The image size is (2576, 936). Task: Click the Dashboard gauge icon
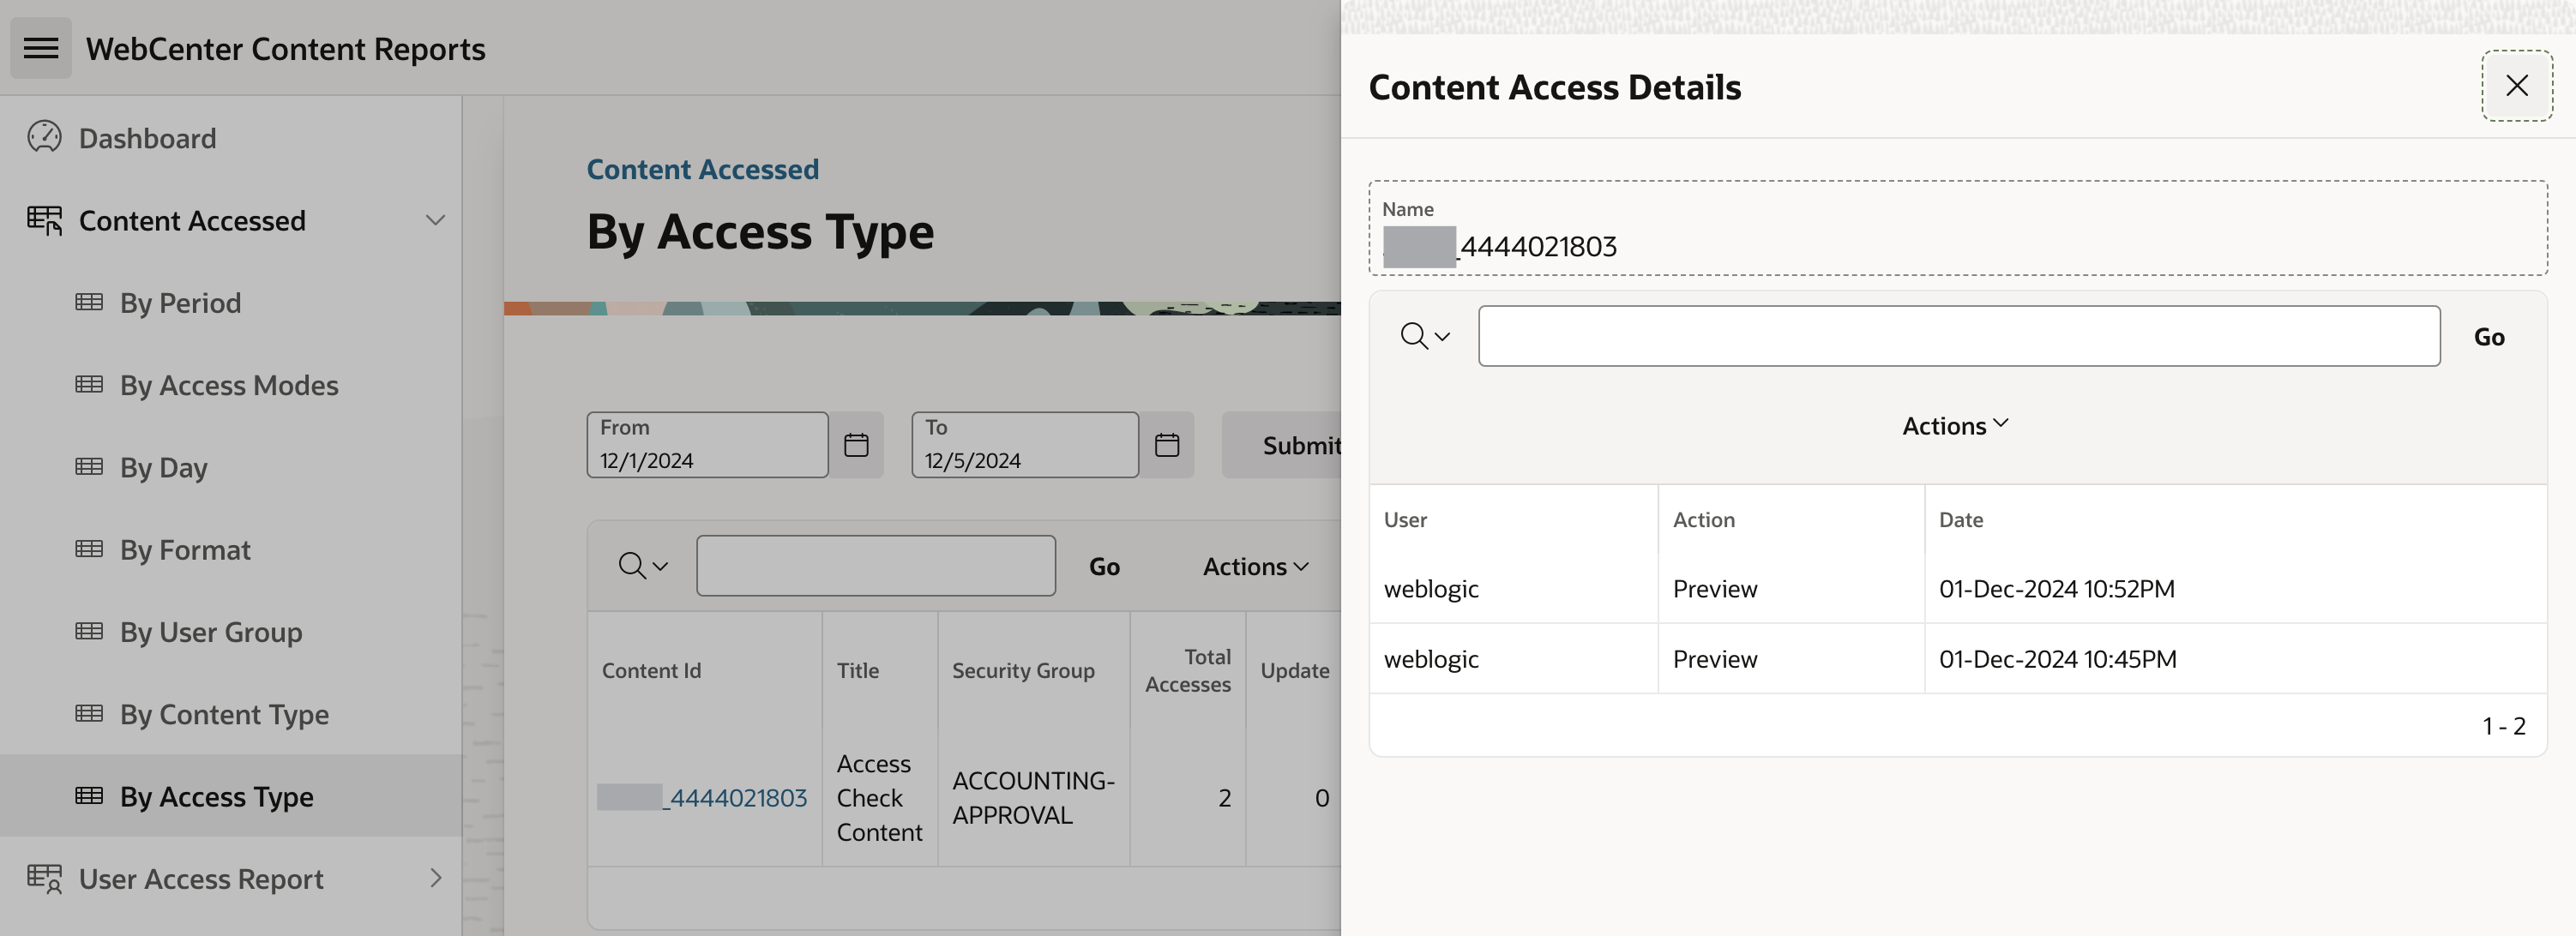tap(44, 137)
